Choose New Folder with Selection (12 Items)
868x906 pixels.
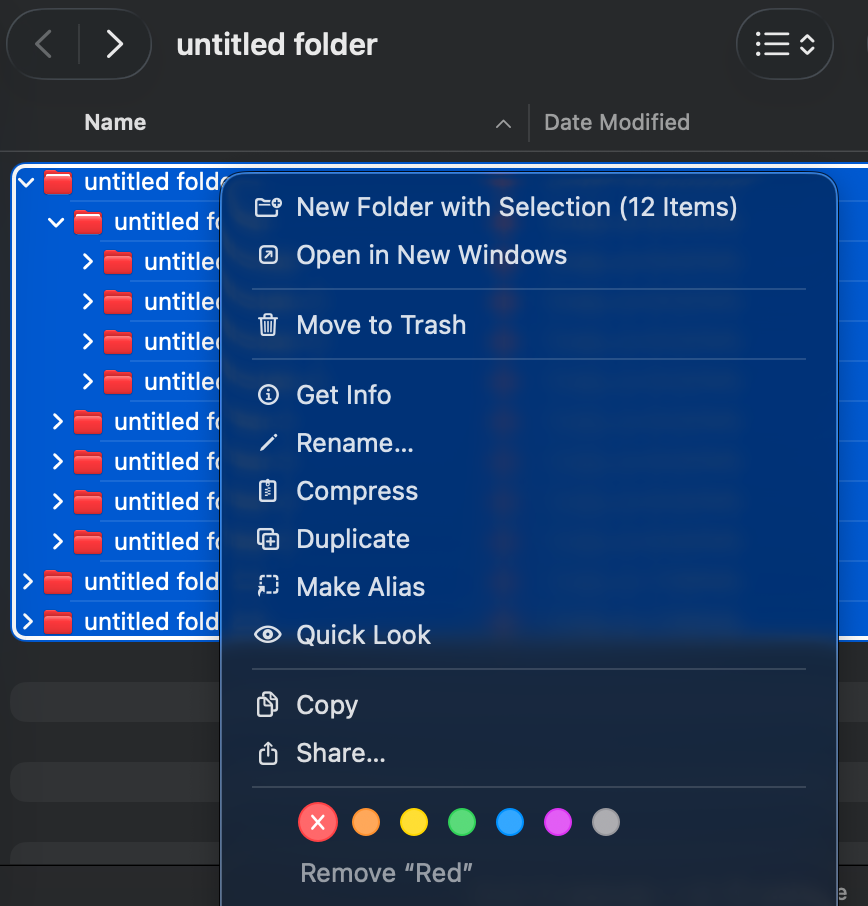tap(516, 207)
